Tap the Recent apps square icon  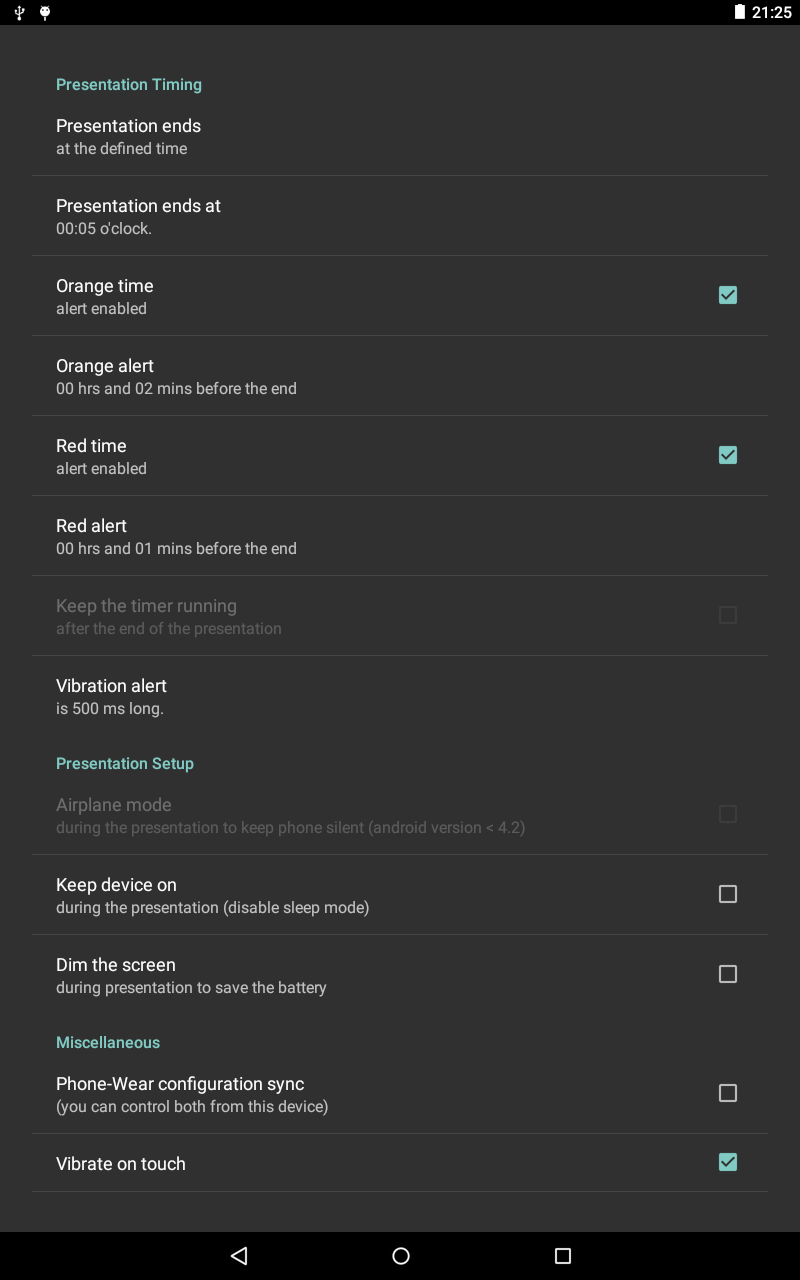(563, 1256)
